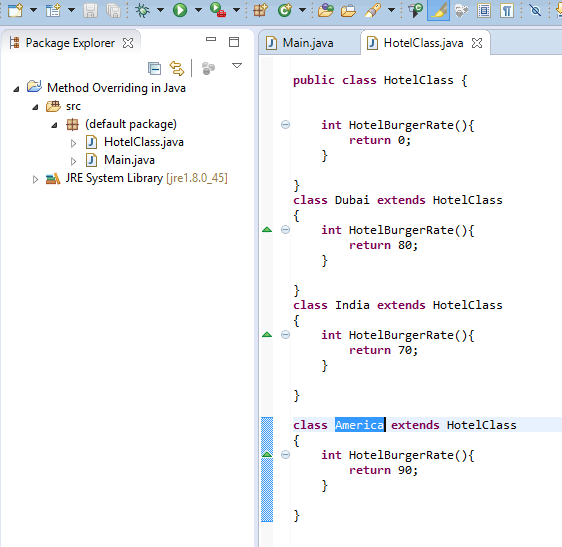The image size is (562, 547).
Task: Click the Run Last Tool external icon
Action: (x=218, y=10)
